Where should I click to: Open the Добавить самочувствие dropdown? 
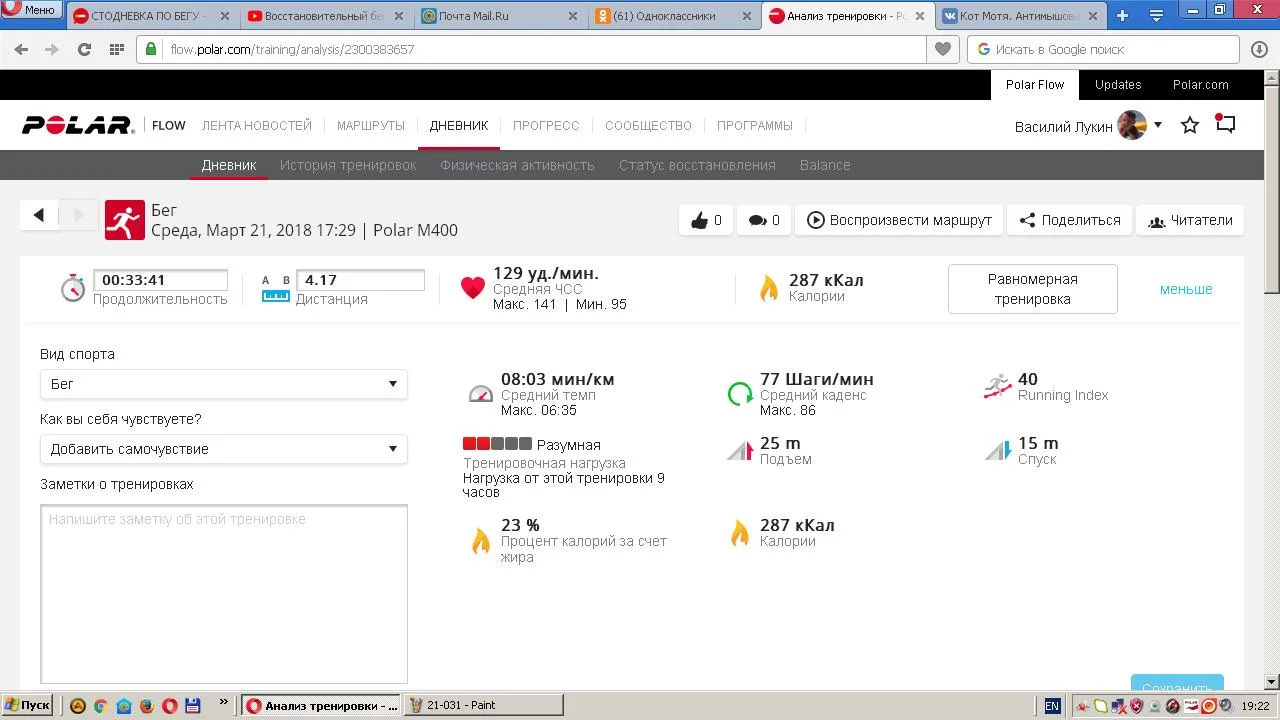[223, 449]
